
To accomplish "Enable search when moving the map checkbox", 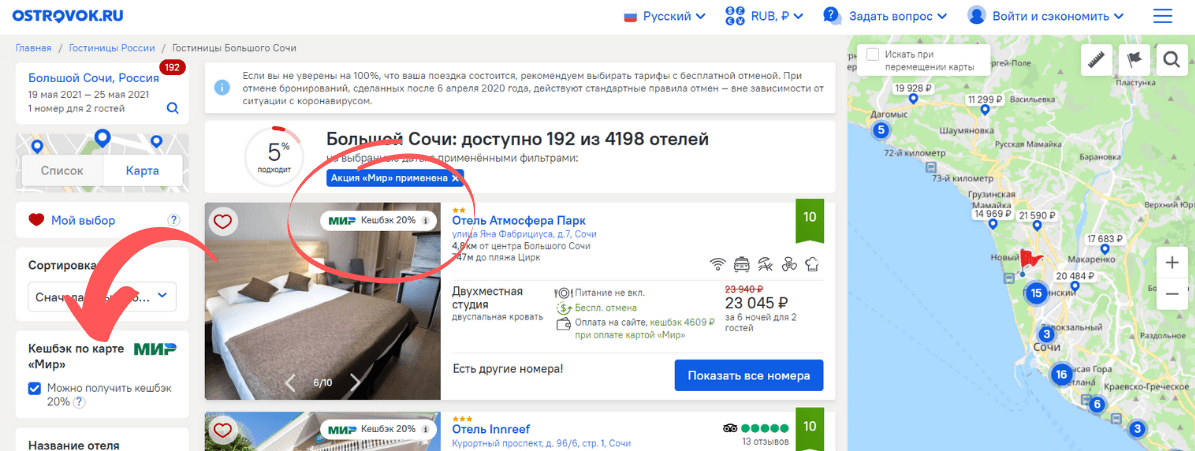I will [873, 53].
